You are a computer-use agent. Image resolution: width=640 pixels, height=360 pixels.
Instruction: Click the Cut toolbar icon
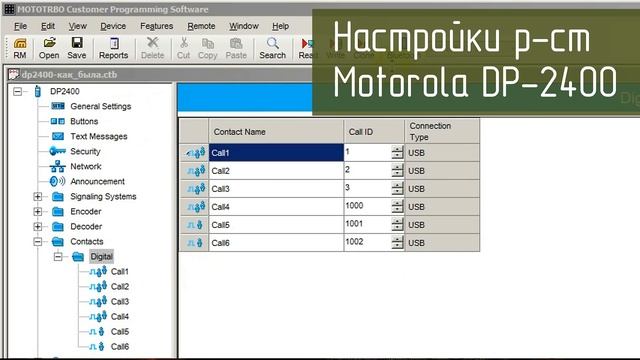[x=183, y=48]
